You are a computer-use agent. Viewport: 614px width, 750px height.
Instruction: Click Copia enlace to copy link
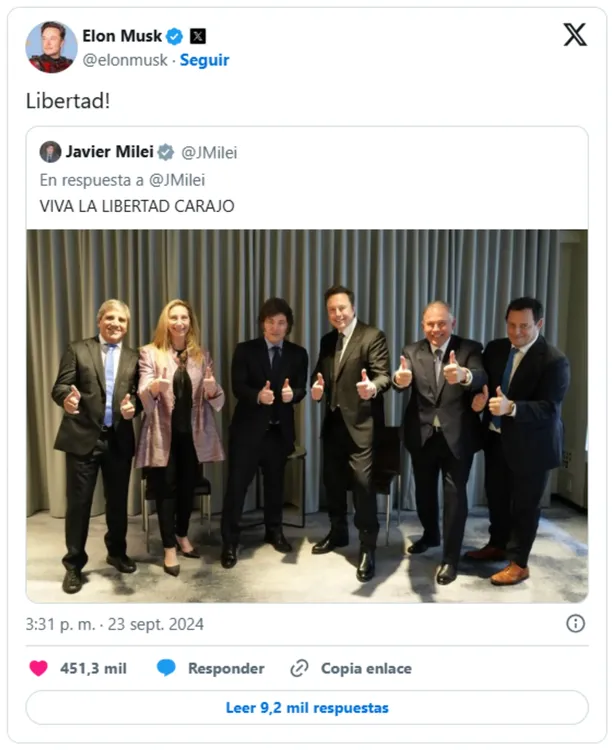(366, 668)
